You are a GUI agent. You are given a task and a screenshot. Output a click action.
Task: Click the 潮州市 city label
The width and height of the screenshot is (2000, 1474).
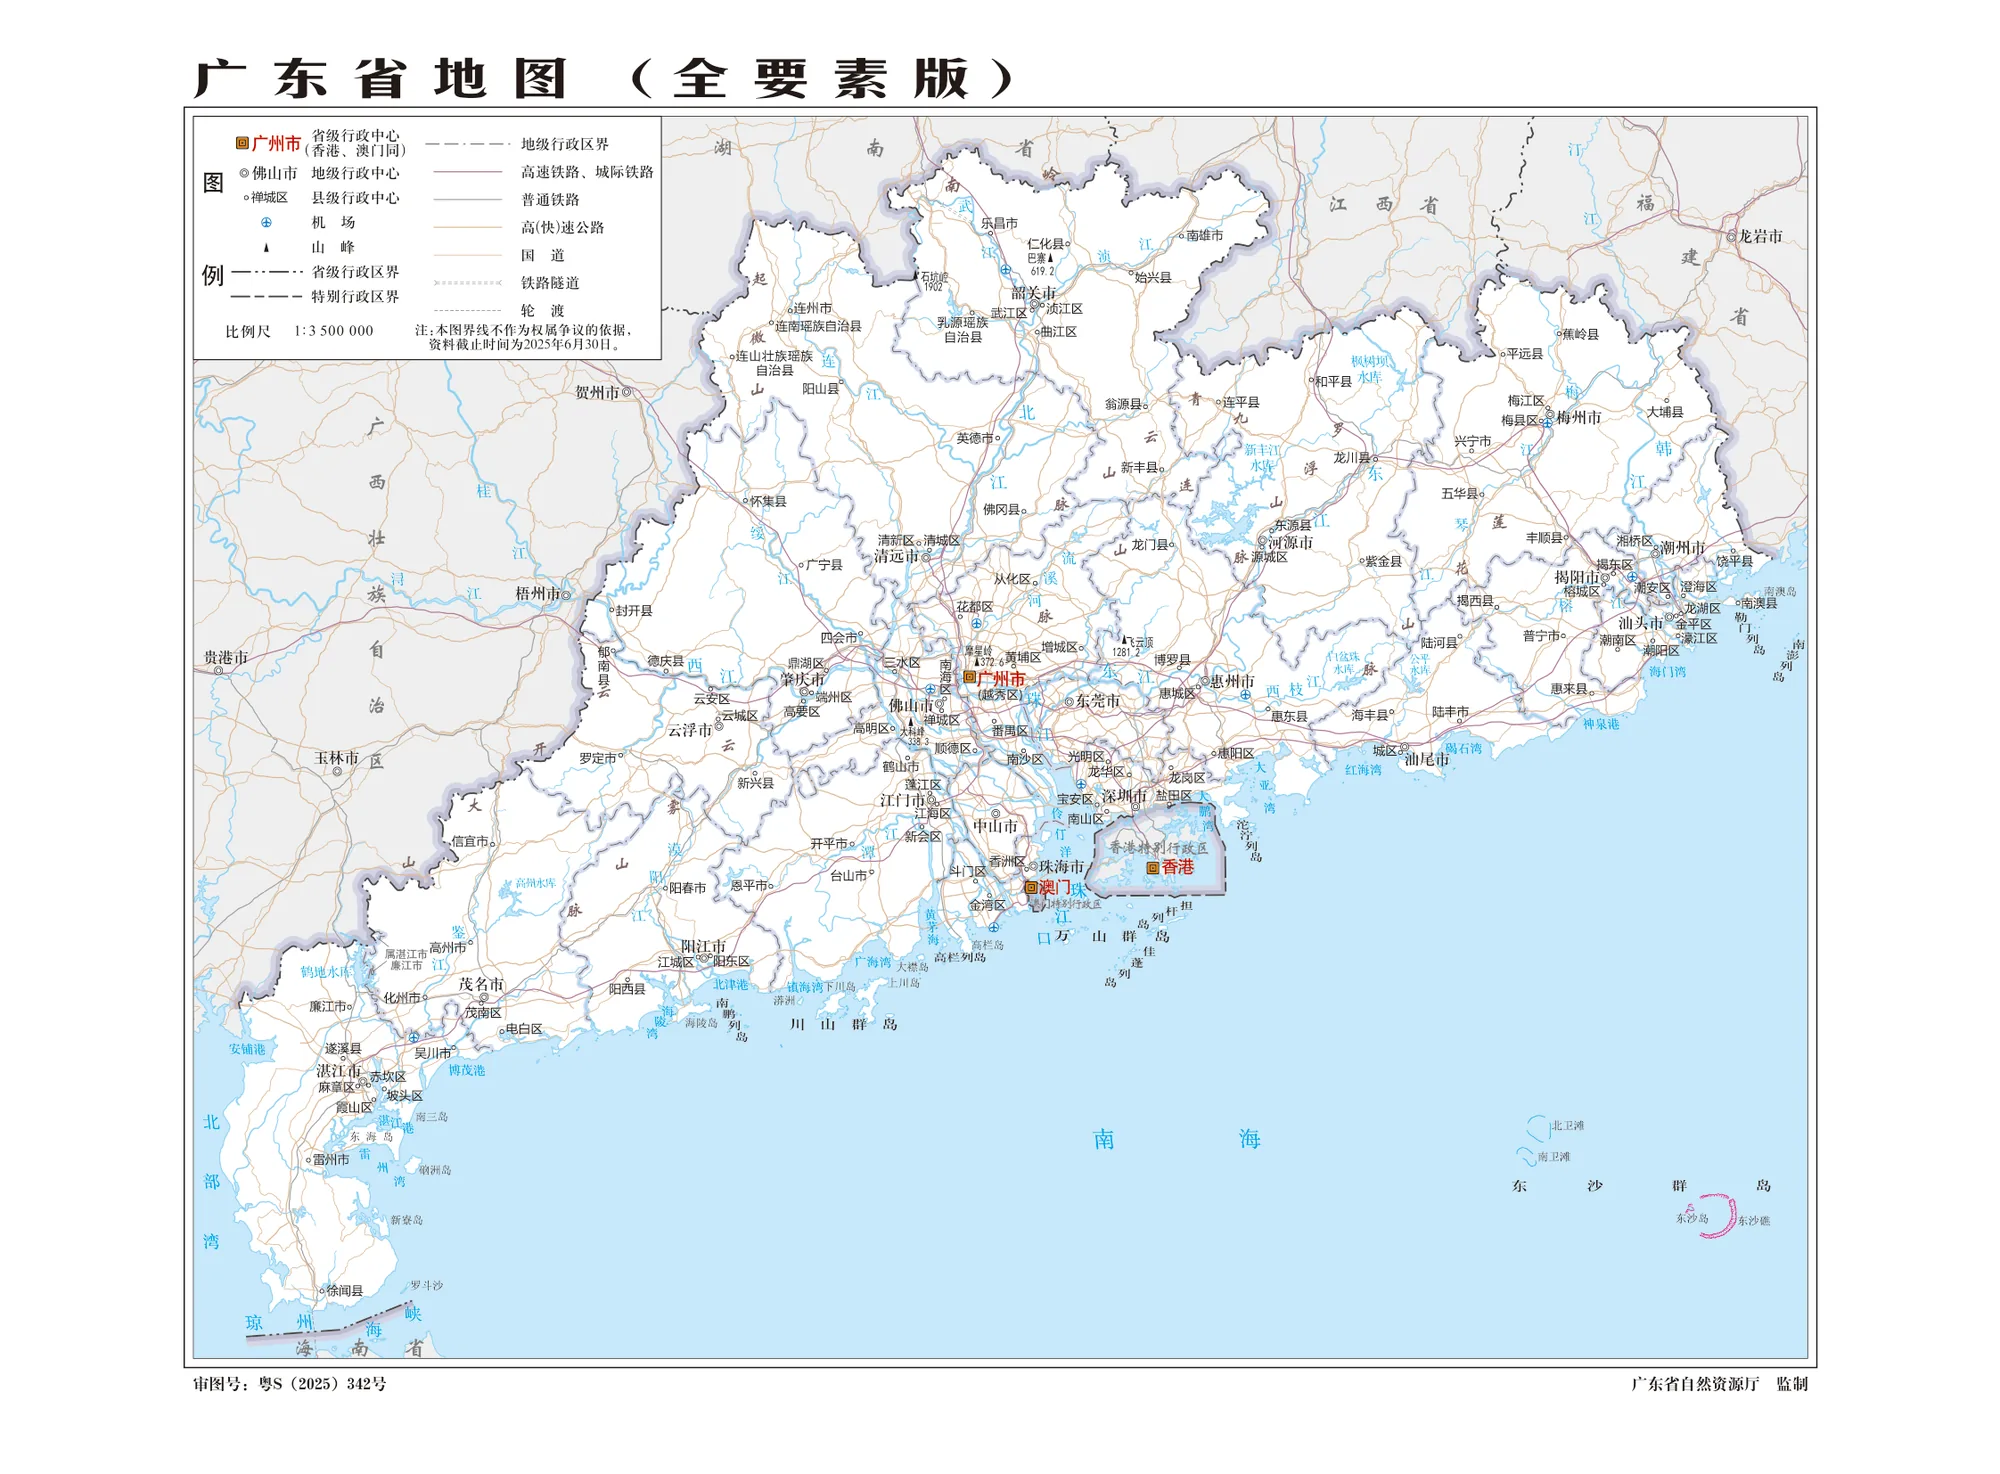1684,548
